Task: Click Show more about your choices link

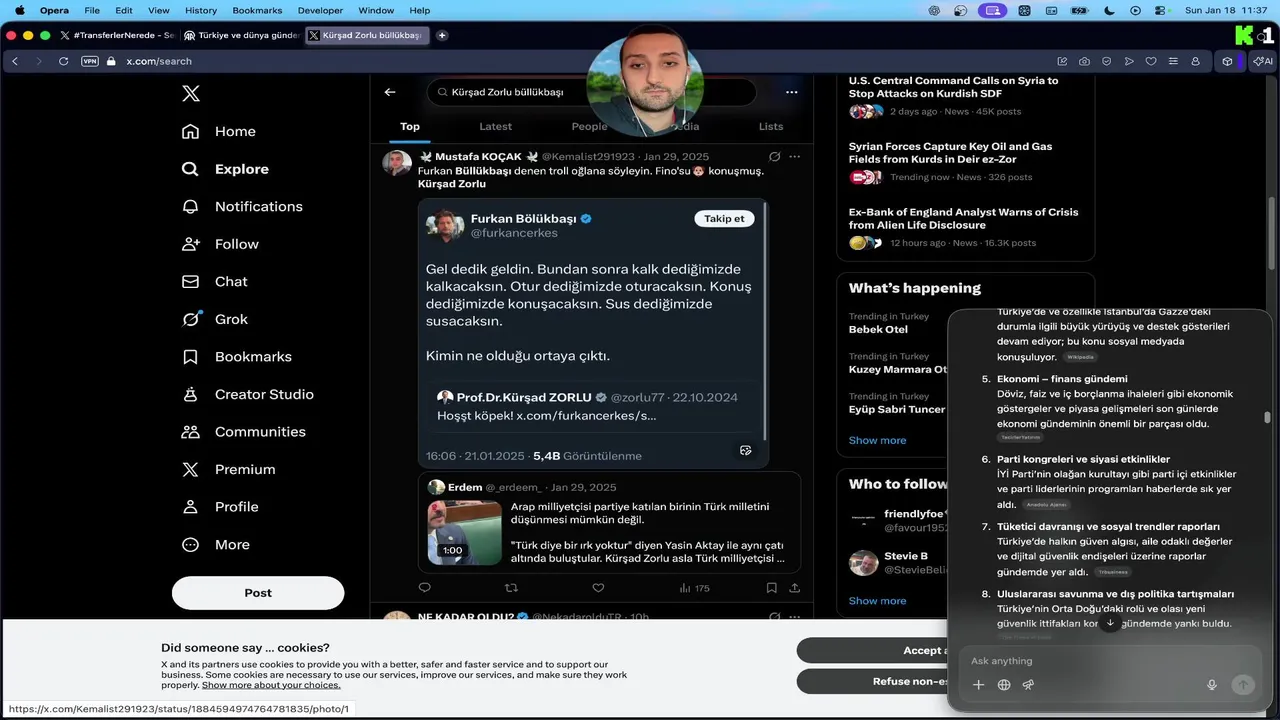Action: coord(271,685)
